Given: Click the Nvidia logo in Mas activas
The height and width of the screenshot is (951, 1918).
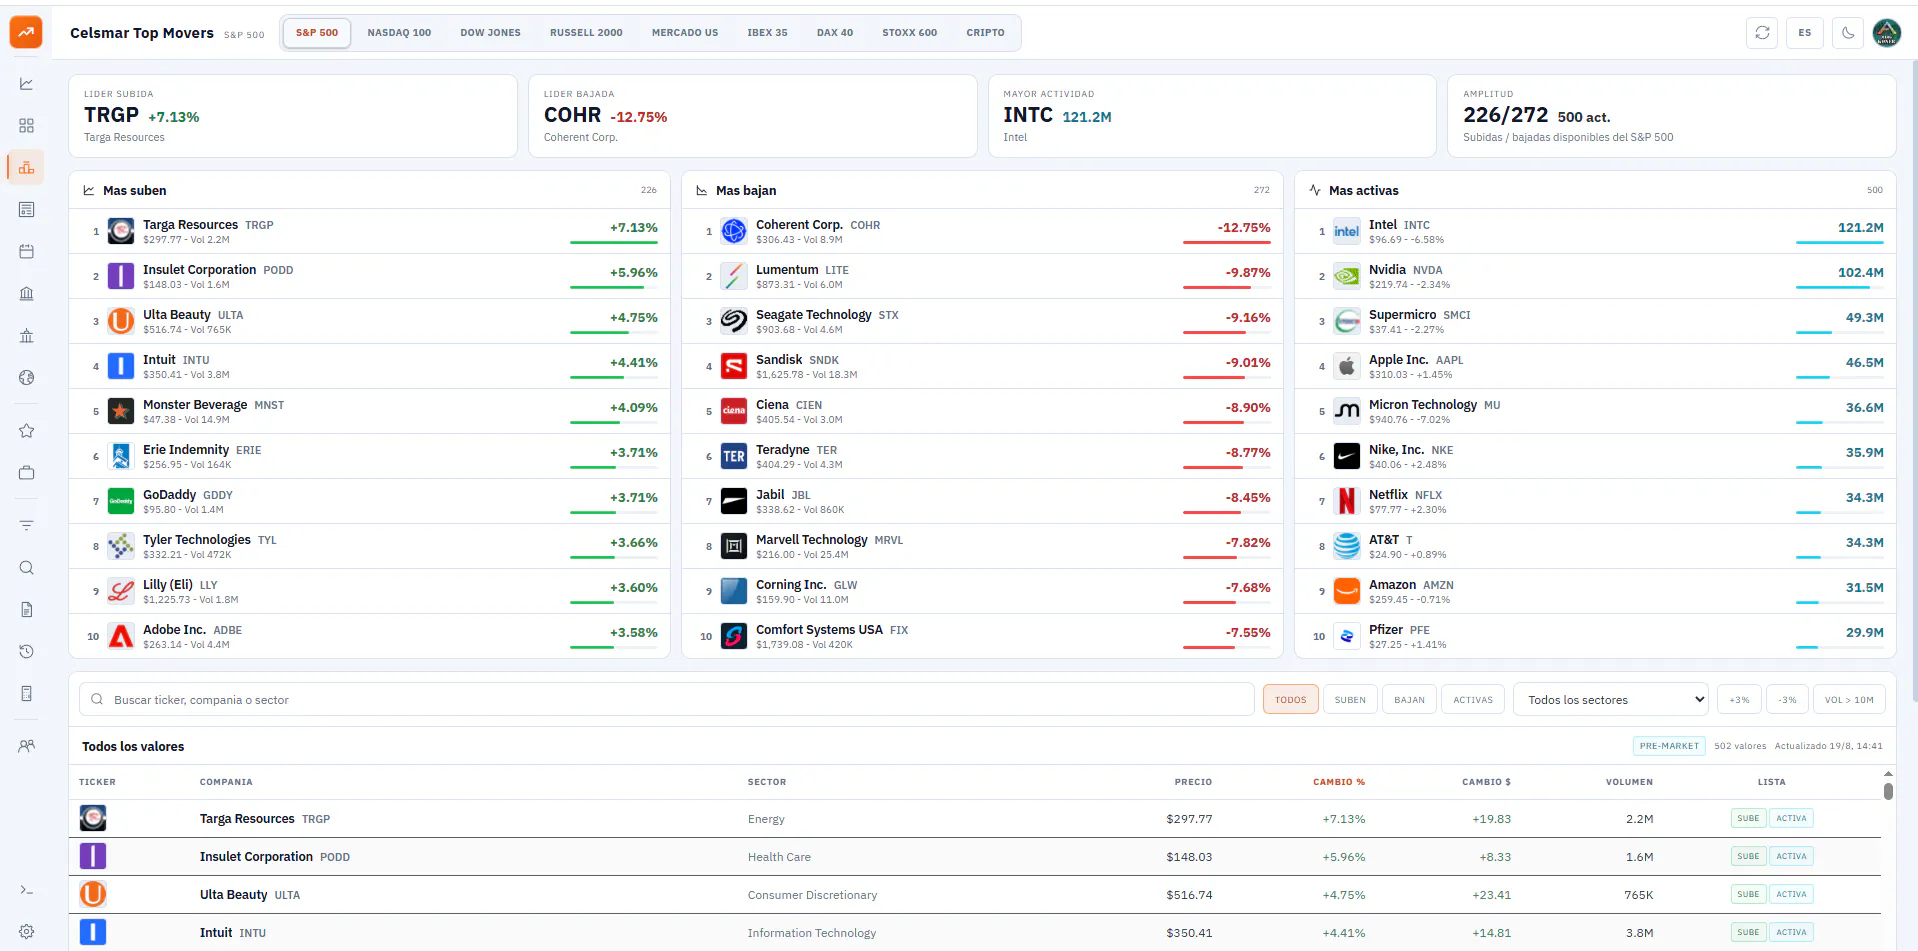Looking at the screenshot, I should tap(1347, 276).
